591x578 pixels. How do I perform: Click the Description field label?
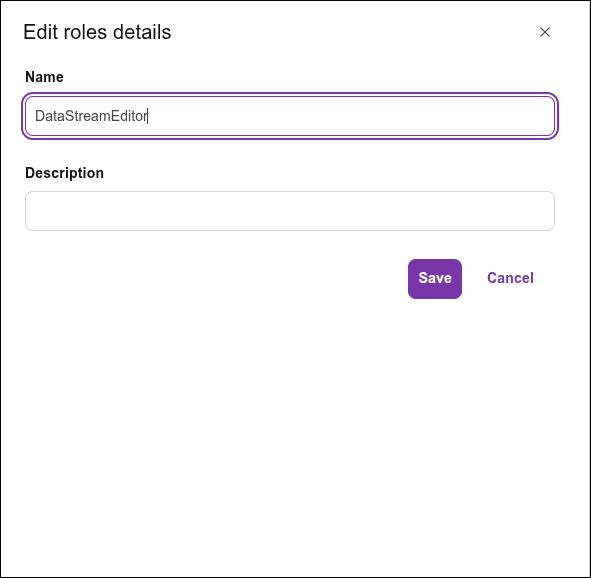(x=64, y=173)
